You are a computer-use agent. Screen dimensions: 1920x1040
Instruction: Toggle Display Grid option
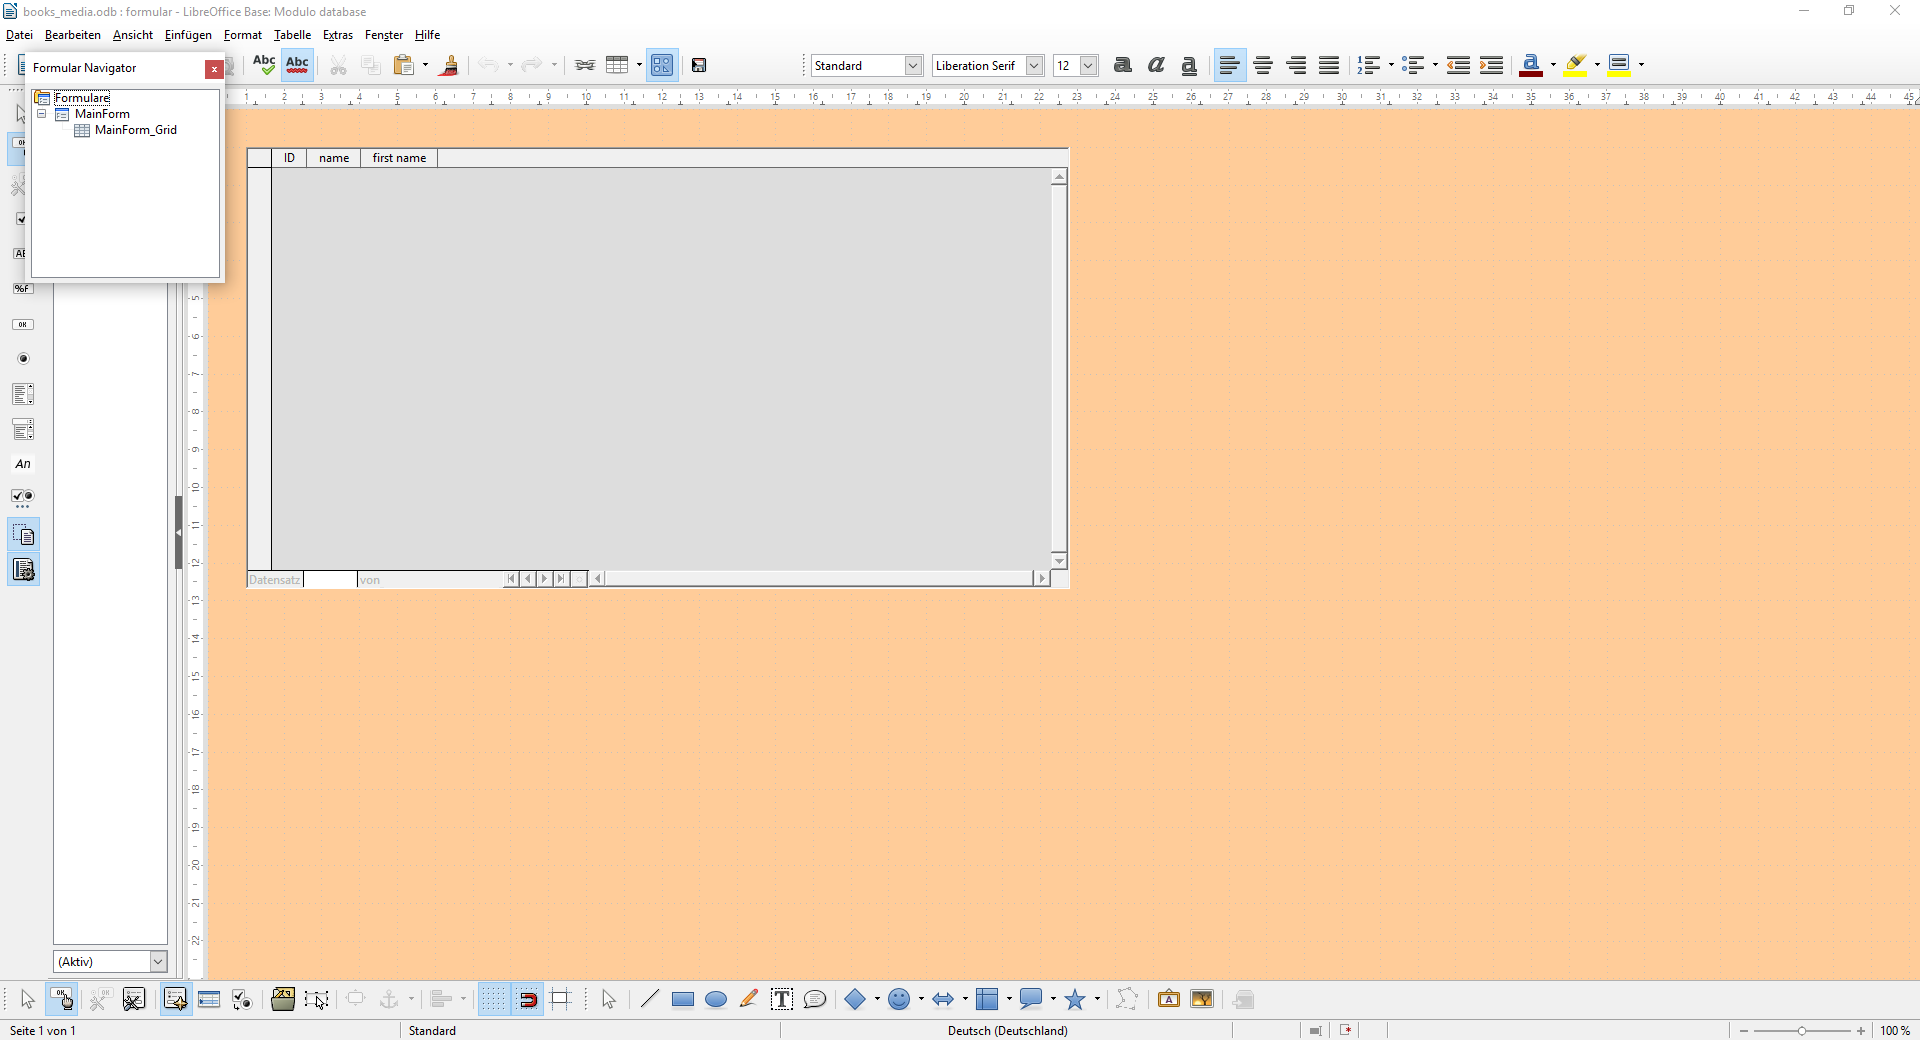pyautogui.click(x=494, y=999)
